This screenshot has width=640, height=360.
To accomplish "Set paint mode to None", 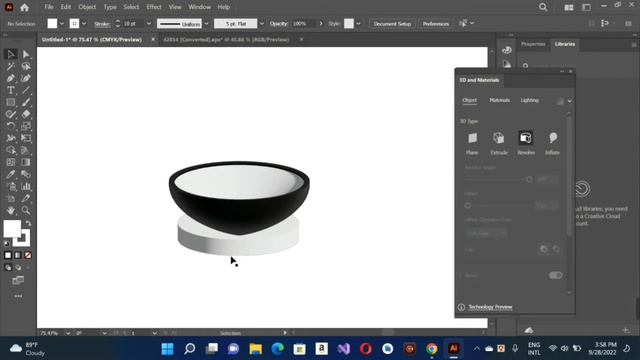I will point(28,255).
